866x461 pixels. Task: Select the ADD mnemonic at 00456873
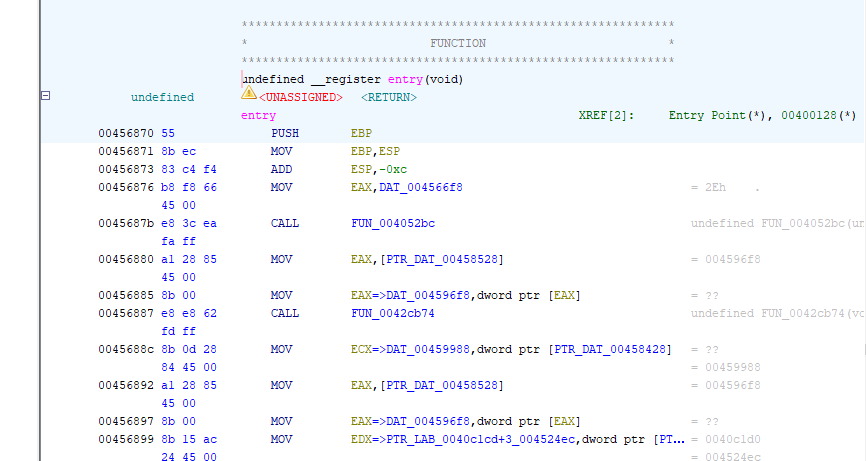point(281,169)
